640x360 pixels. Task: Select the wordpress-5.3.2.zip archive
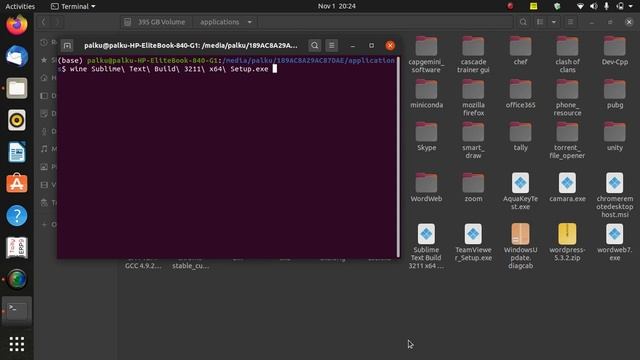(x=567, y=242)
